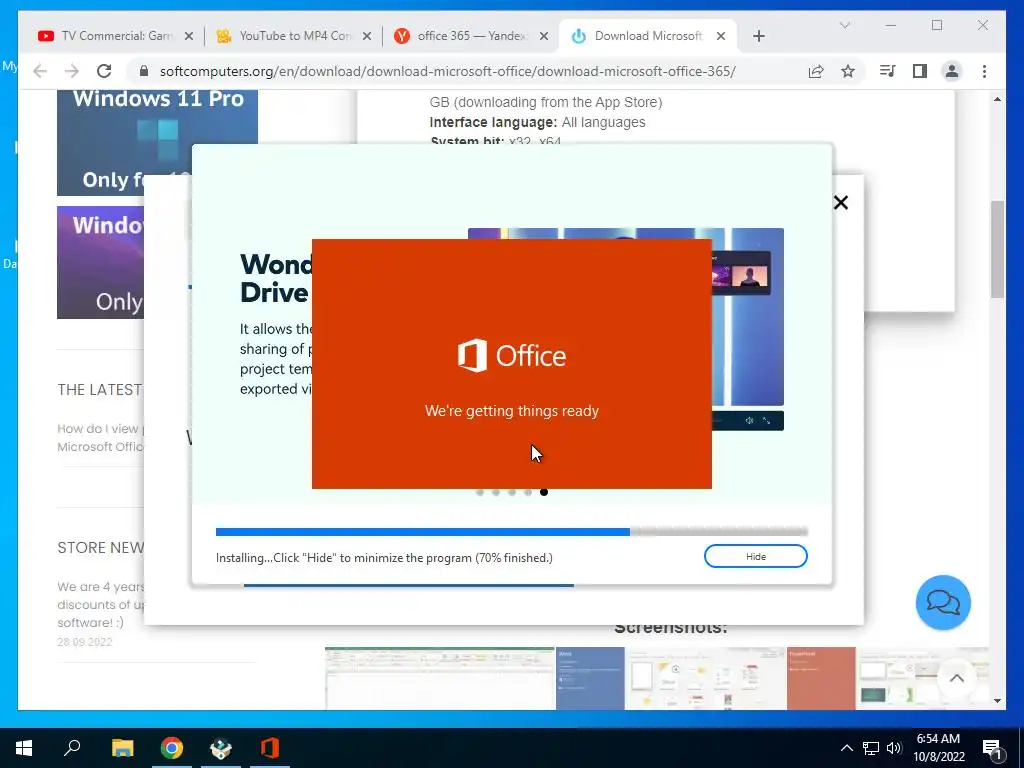Click the Hide button in installer

pyautogui.click(x=756, y=556)
